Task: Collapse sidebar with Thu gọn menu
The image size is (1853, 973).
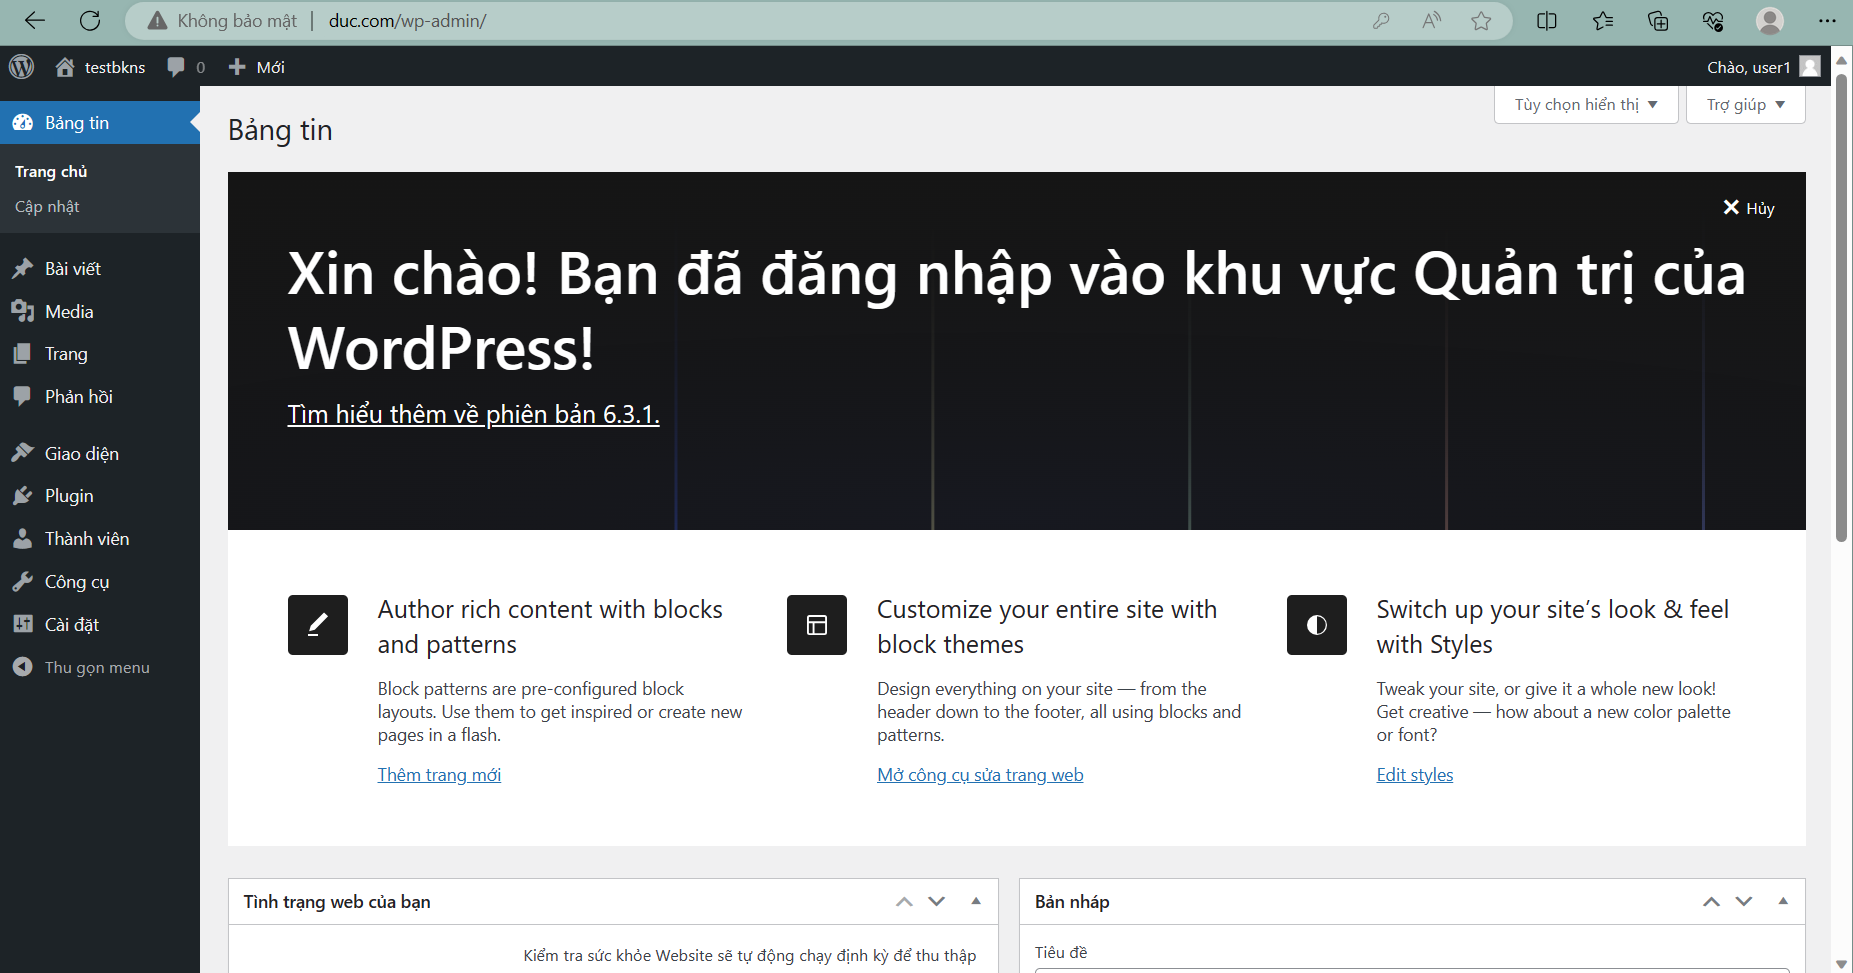Action: click(100, 667)
